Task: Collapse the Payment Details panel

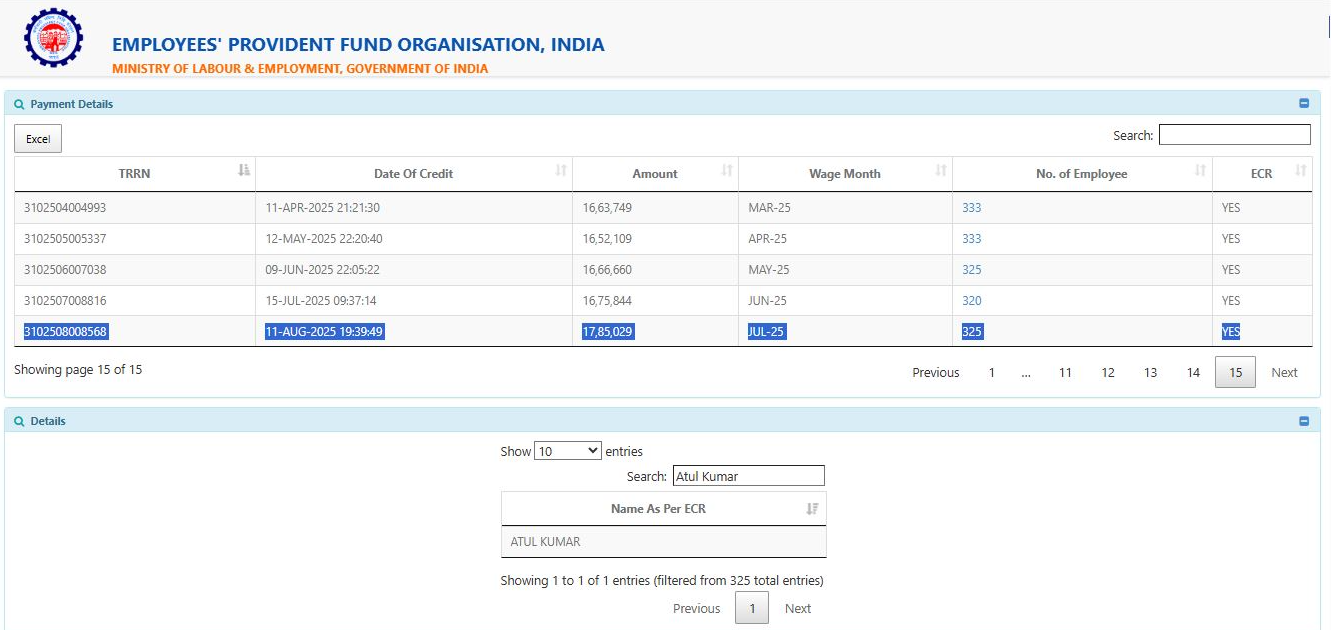Action: click(x=1304, y=103)
